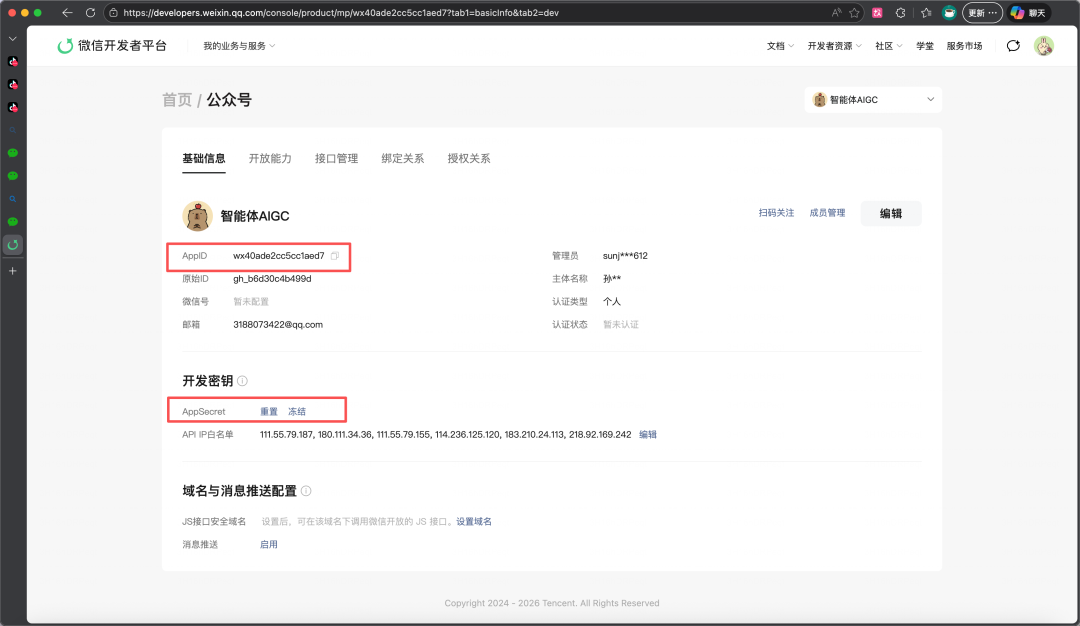Open the 成员管理 link

pyautogui.click(x=827, y=213)
